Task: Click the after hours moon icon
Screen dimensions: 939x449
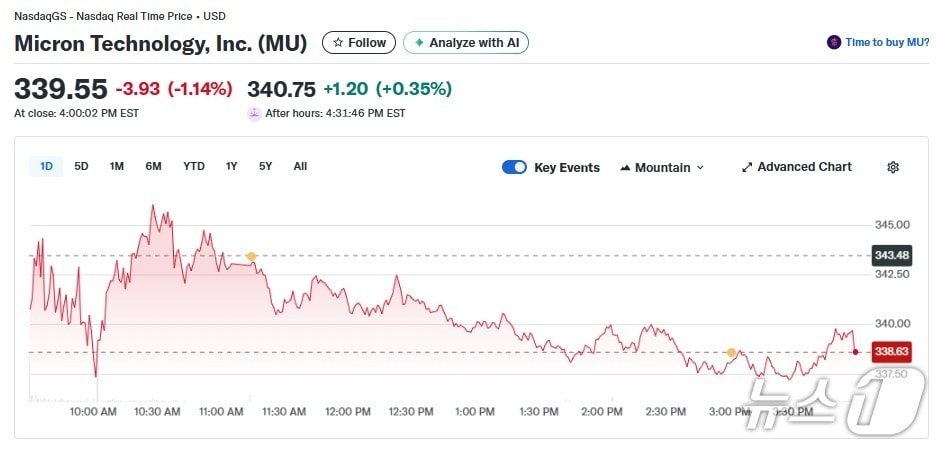Action: pos(254,113)
